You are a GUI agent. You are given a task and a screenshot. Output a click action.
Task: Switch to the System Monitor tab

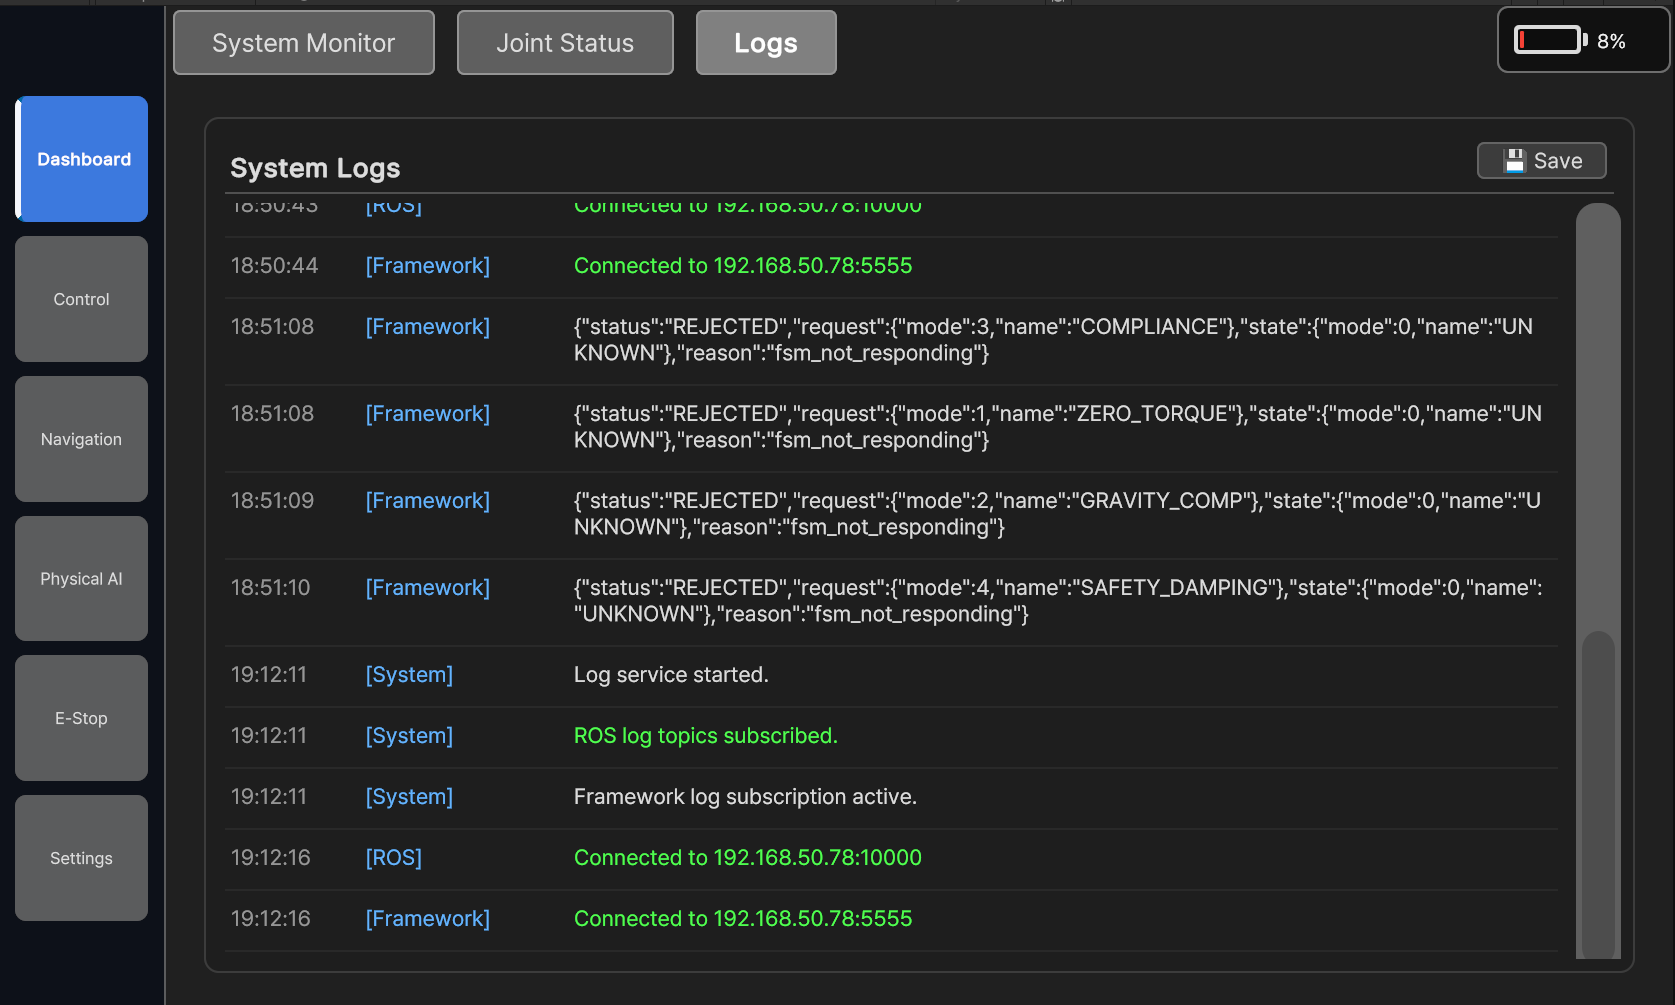[303, 43]
